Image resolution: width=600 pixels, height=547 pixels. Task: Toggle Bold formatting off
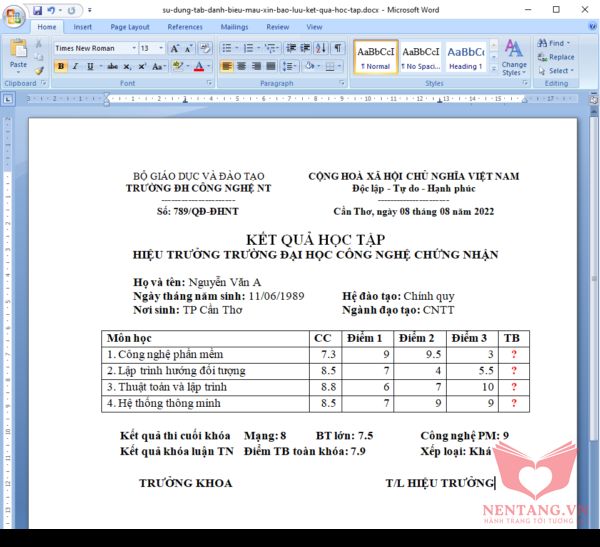pos(61,66)
